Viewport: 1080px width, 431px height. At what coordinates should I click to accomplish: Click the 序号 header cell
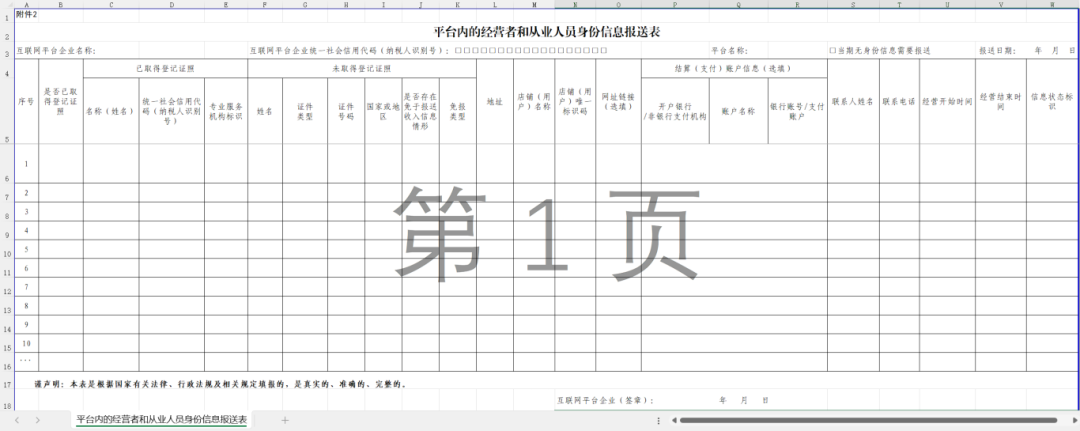(27, 101)
